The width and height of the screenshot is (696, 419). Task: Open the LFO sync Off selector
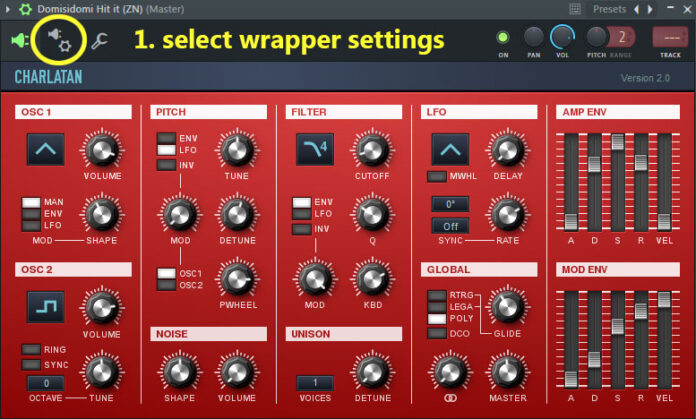click(450, 226)
